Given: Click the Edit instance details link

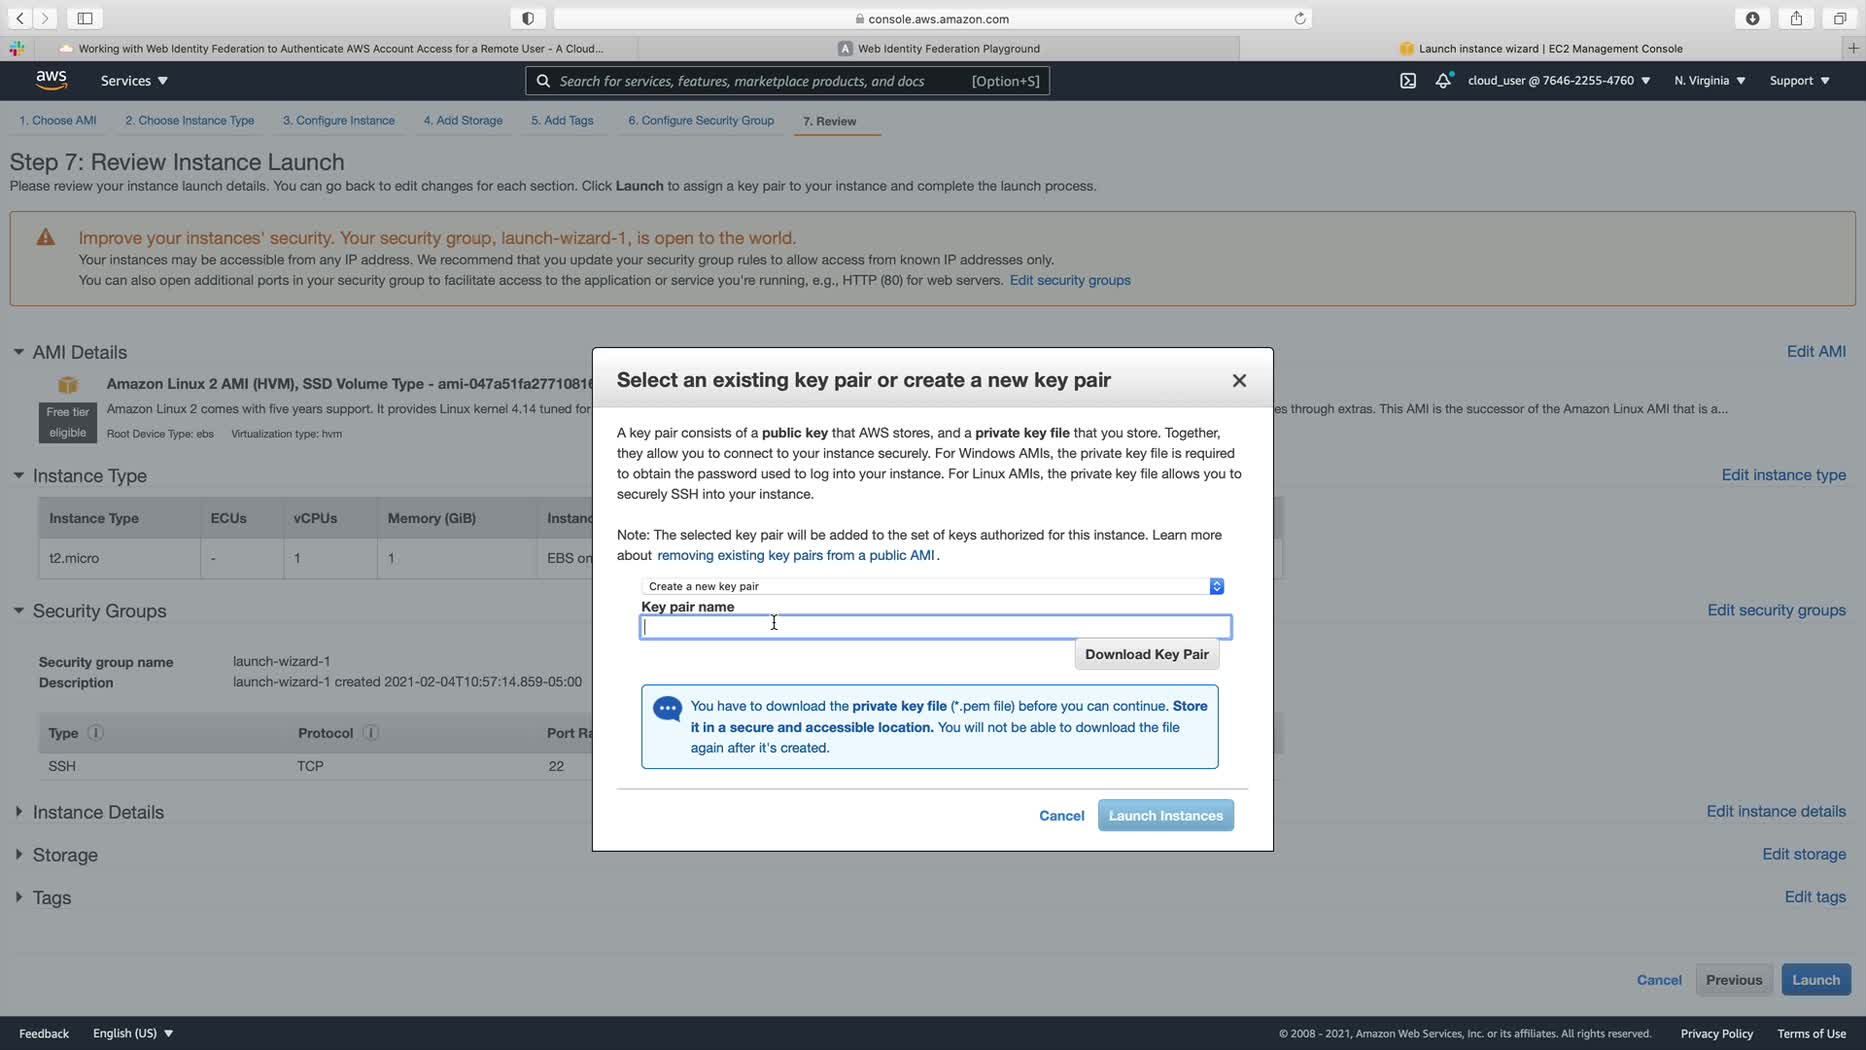Looking at the screenshot, I should click(1776, 811).
